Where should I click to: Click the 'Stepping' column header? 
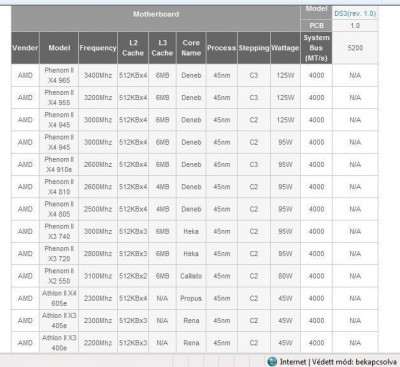[x=254, y=48]
